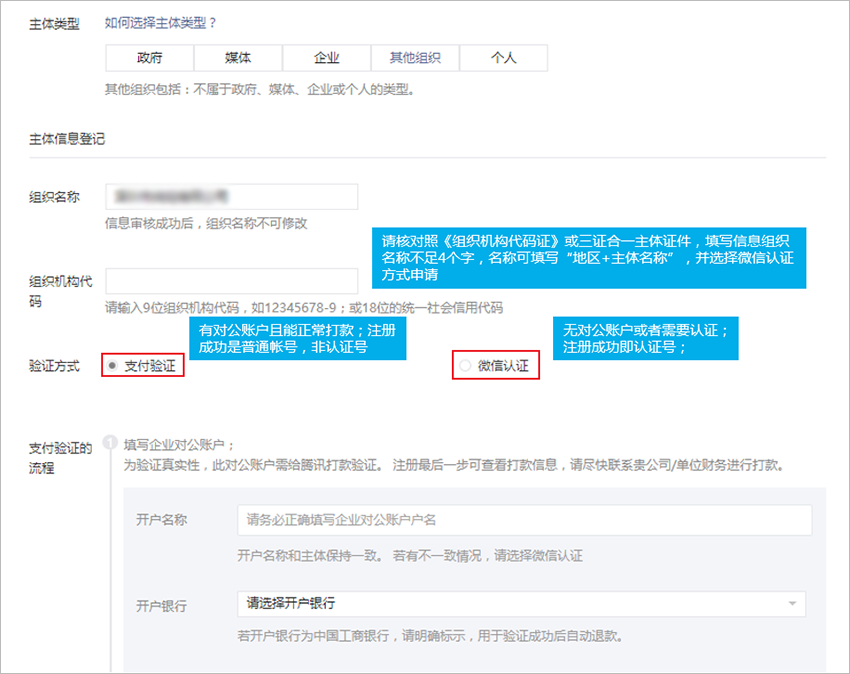Switch to the 政府 subject type tab
This screenshot has height=674, width=850.
coord(149,58)
